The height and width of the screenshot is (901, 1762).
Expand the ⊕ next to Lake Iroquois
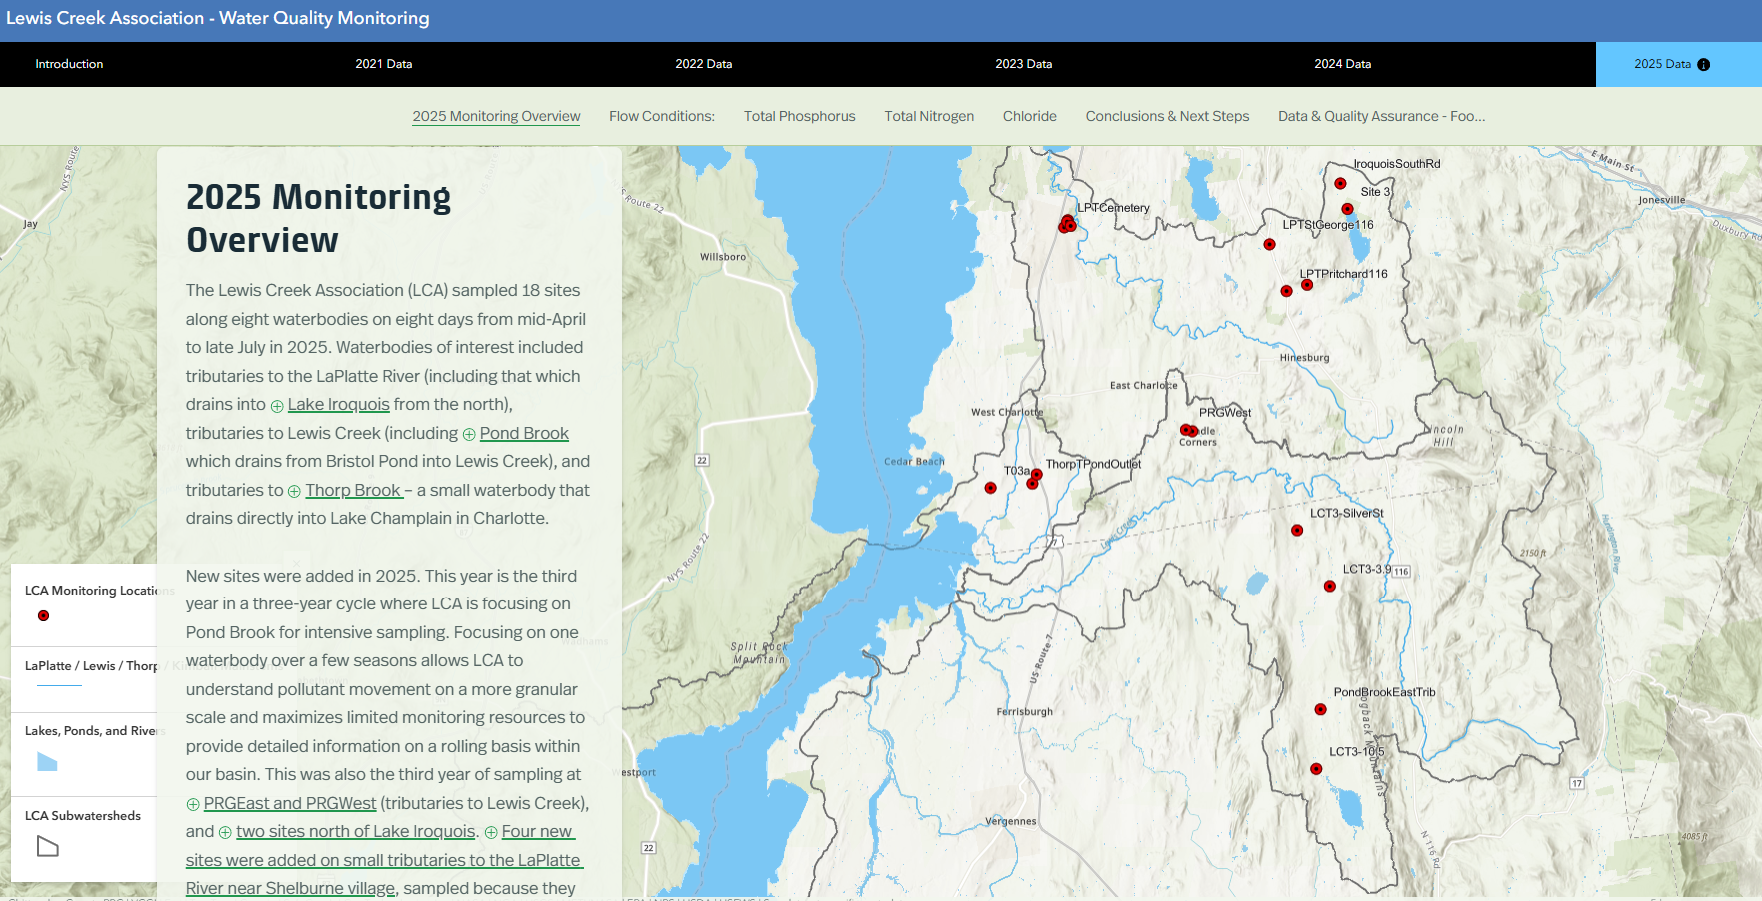276,405
